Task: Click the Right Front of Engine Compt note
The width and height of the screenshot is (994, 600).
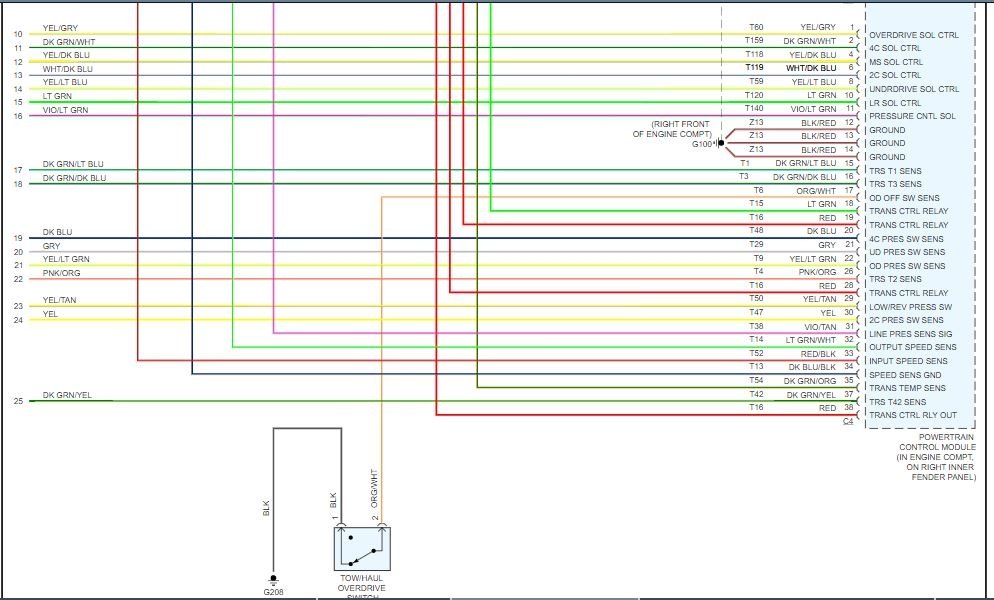Action: (x=673, y=129)
